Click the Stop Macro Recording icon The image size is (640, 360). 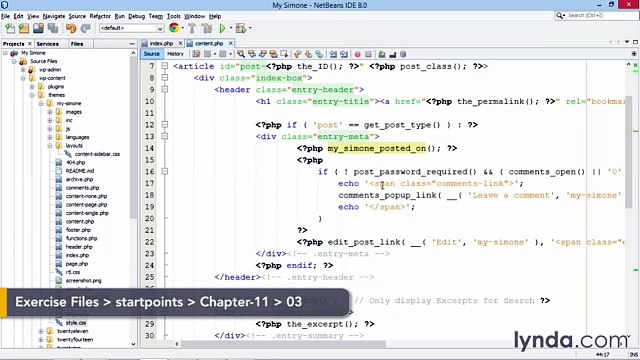pyautogui.click(x=368, y=54)
